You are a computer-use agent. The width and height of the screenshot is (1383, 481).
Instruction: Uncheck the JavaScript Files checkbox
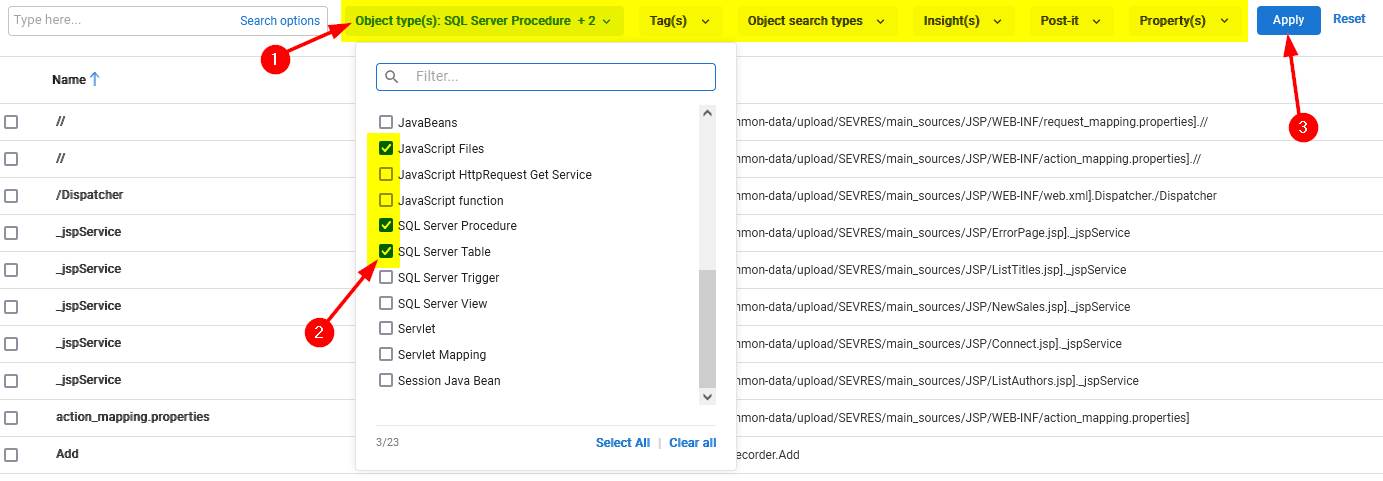(x=386, y=149)
